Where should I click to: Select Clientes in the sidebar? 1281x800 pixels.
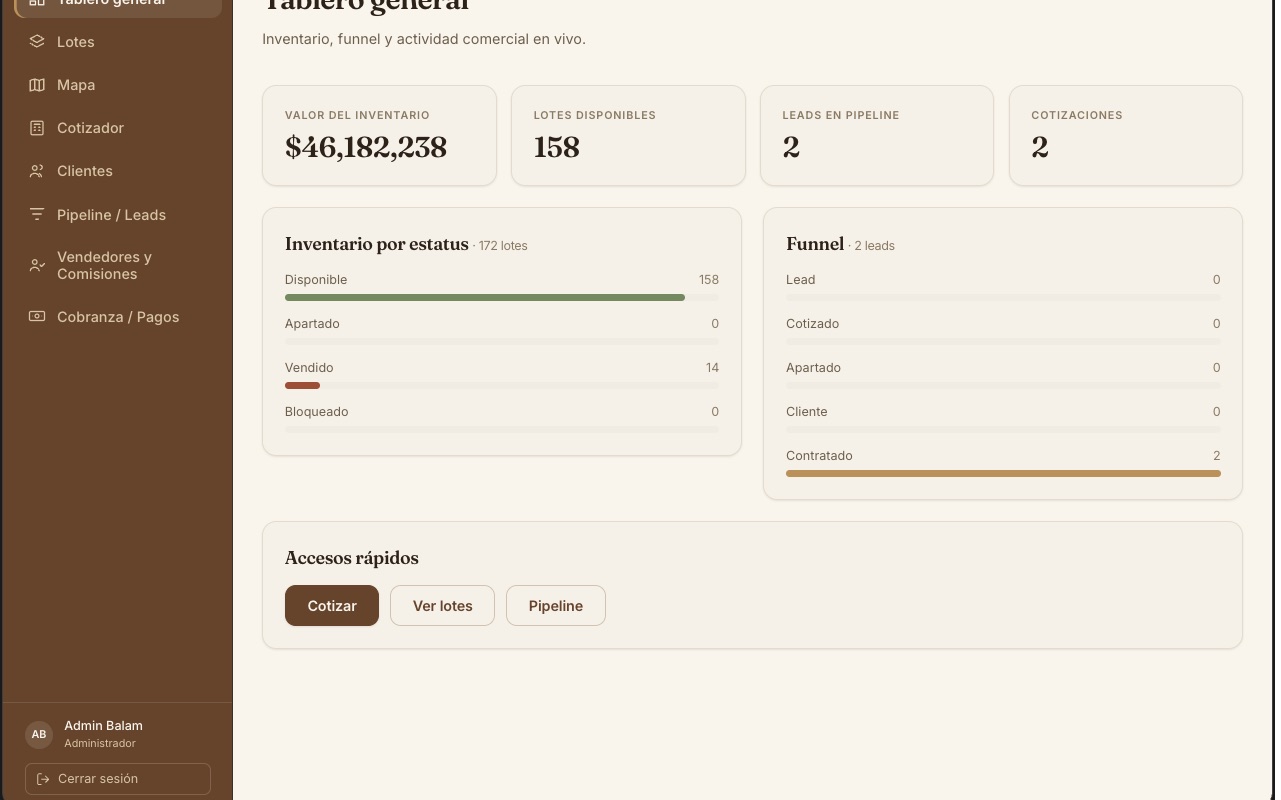tap(118, 171)
